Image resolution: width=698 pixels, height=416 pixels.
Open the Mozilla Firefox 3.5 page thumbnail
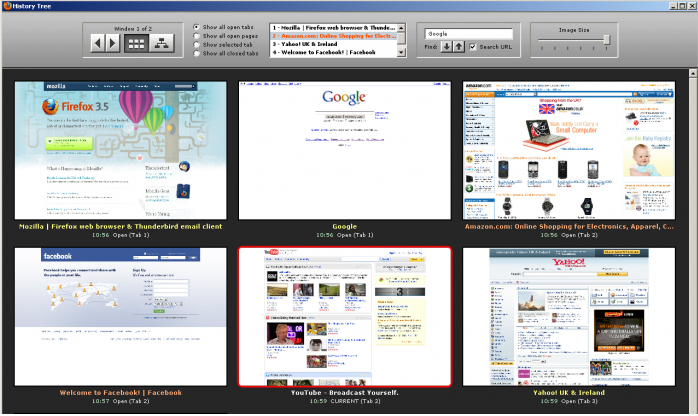coord(121,150)
